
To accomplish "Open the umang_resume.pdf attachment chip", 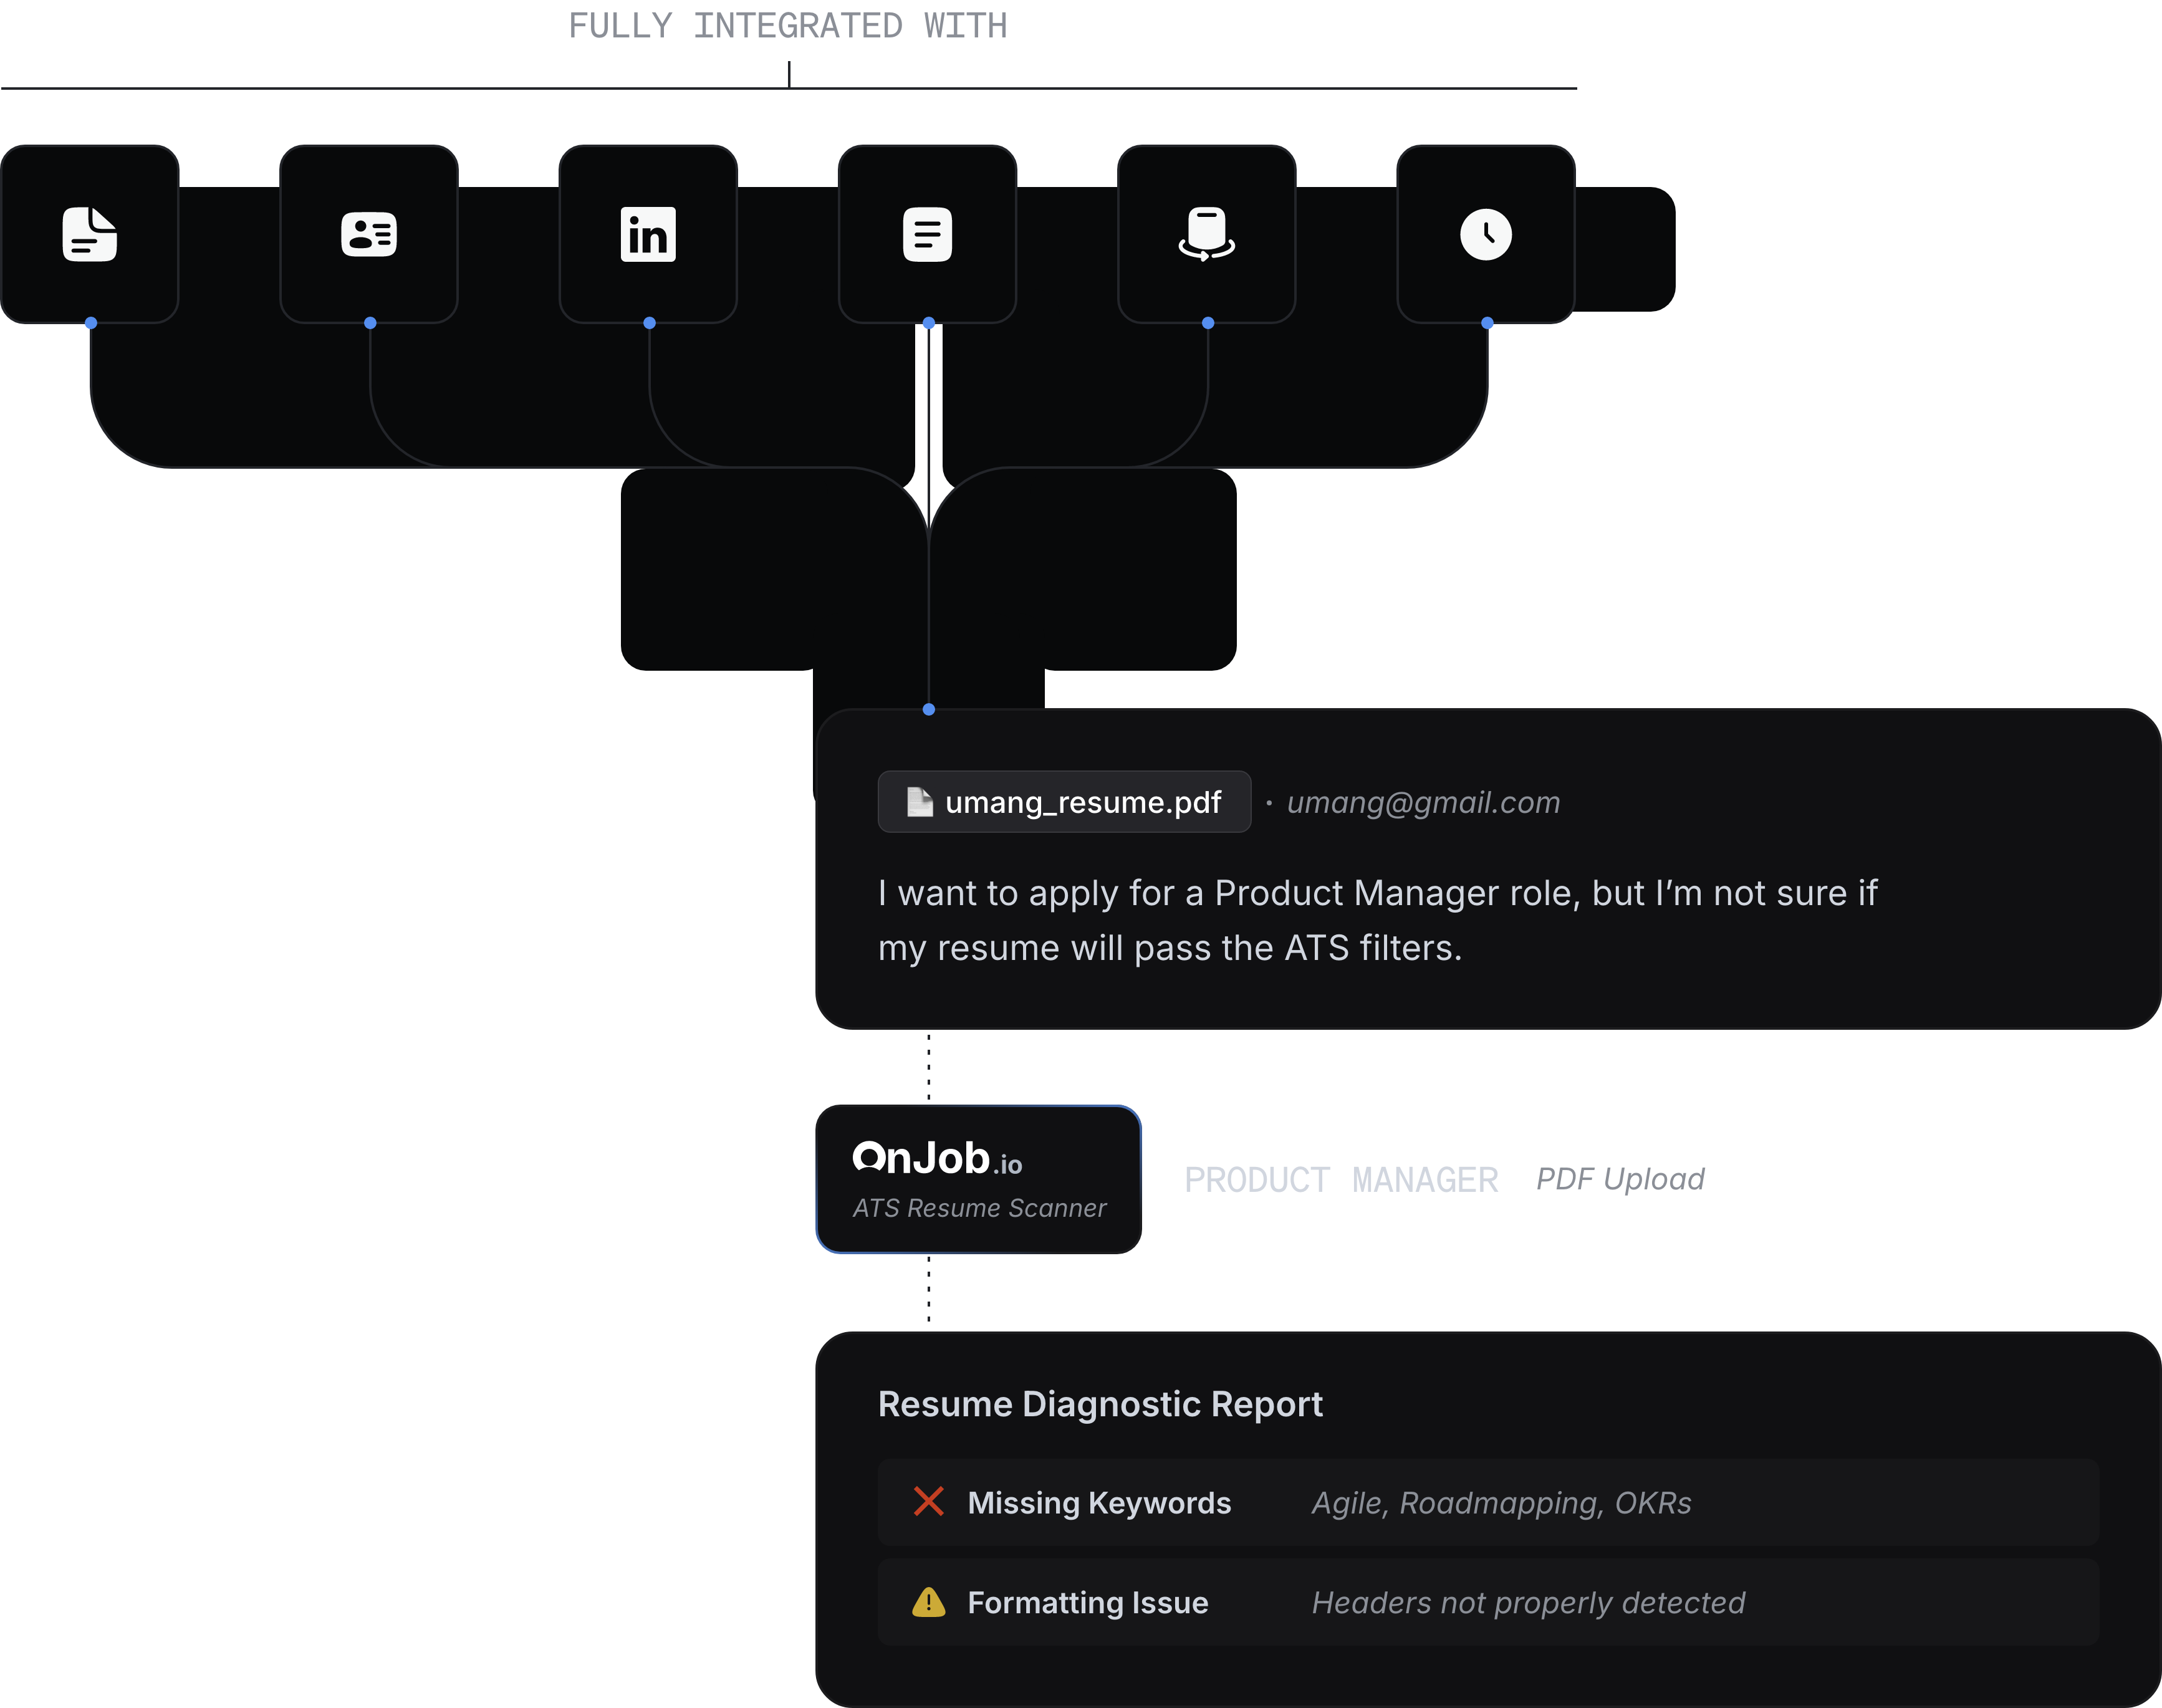I will tap(1064, 802).
